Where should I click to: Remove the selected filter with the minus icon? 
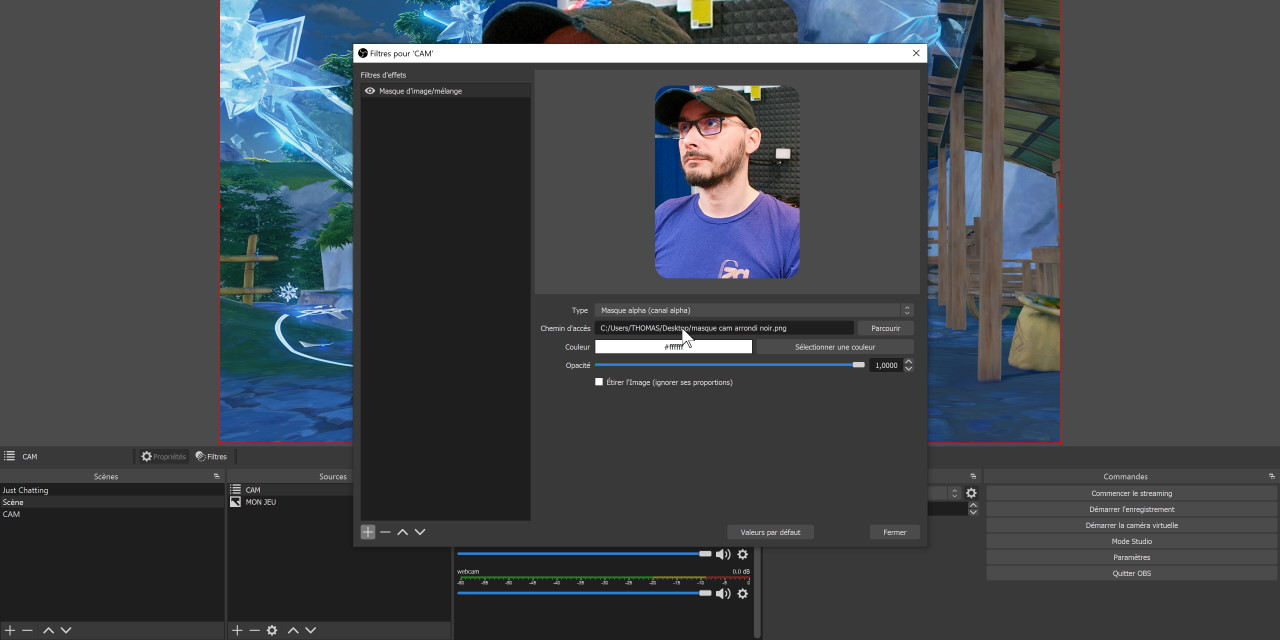(x=385, y=532)
